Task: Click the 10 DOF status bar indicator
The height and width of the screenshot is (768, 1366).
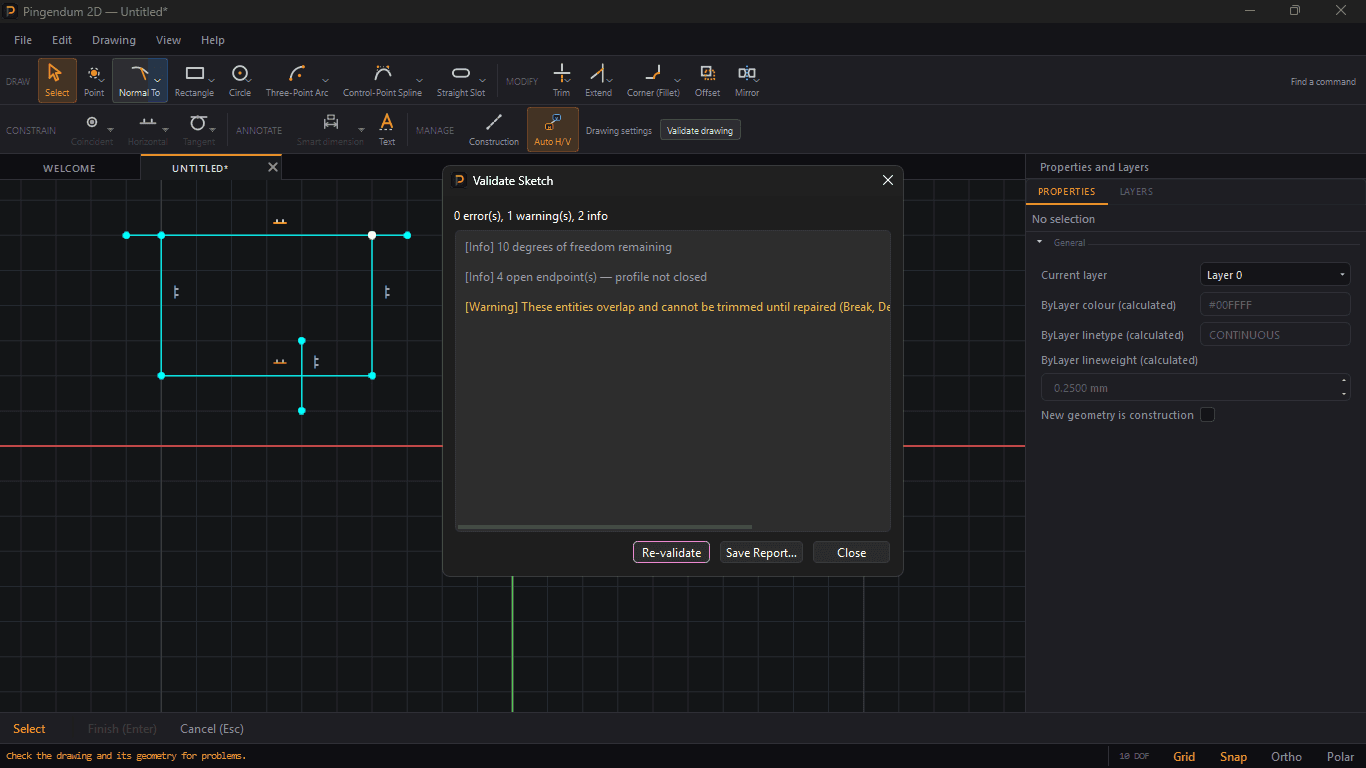Action: 1134,757
